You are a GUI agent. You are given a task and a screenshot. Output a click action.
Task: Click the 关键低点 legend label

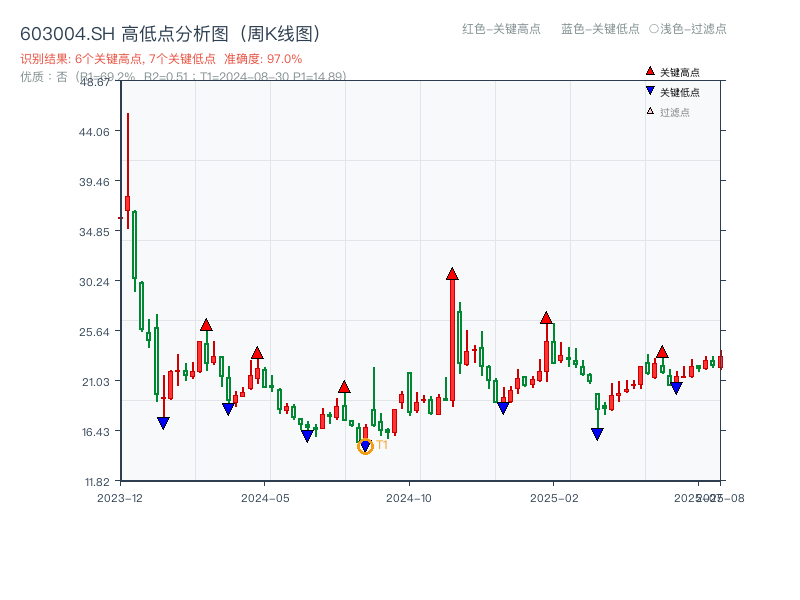point(680,92)
